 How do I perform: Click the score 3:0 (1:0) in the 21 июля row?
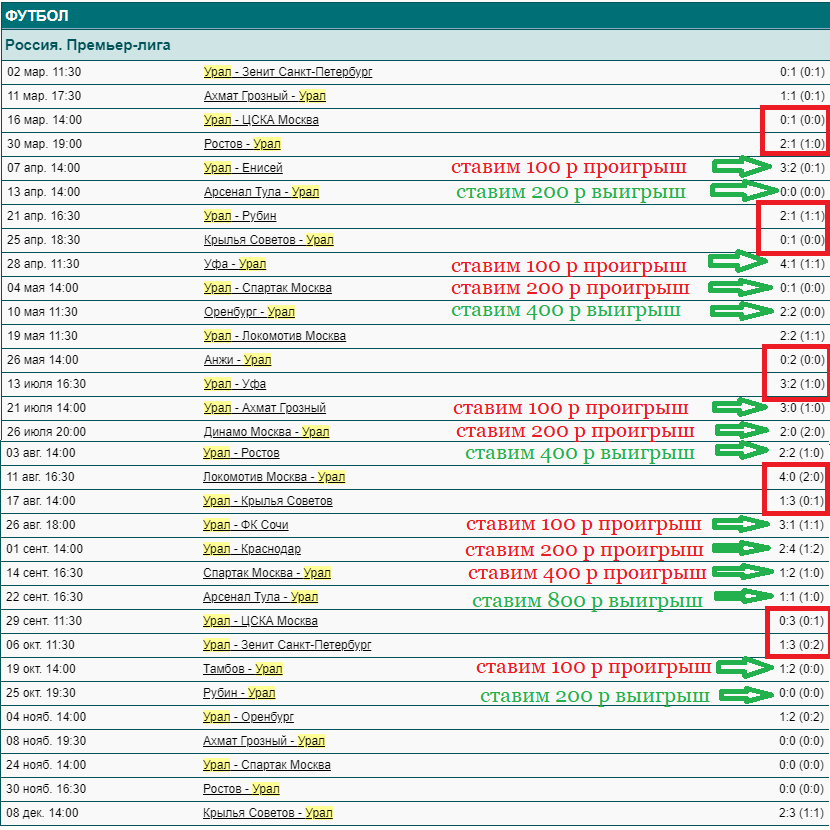coord(802,408)
